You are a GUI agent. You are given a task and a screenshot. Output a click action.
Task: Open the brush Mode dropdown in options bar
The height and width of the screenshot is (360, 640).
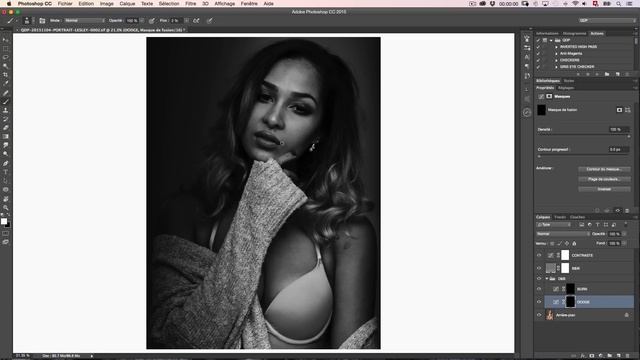[x=84, y=20]
